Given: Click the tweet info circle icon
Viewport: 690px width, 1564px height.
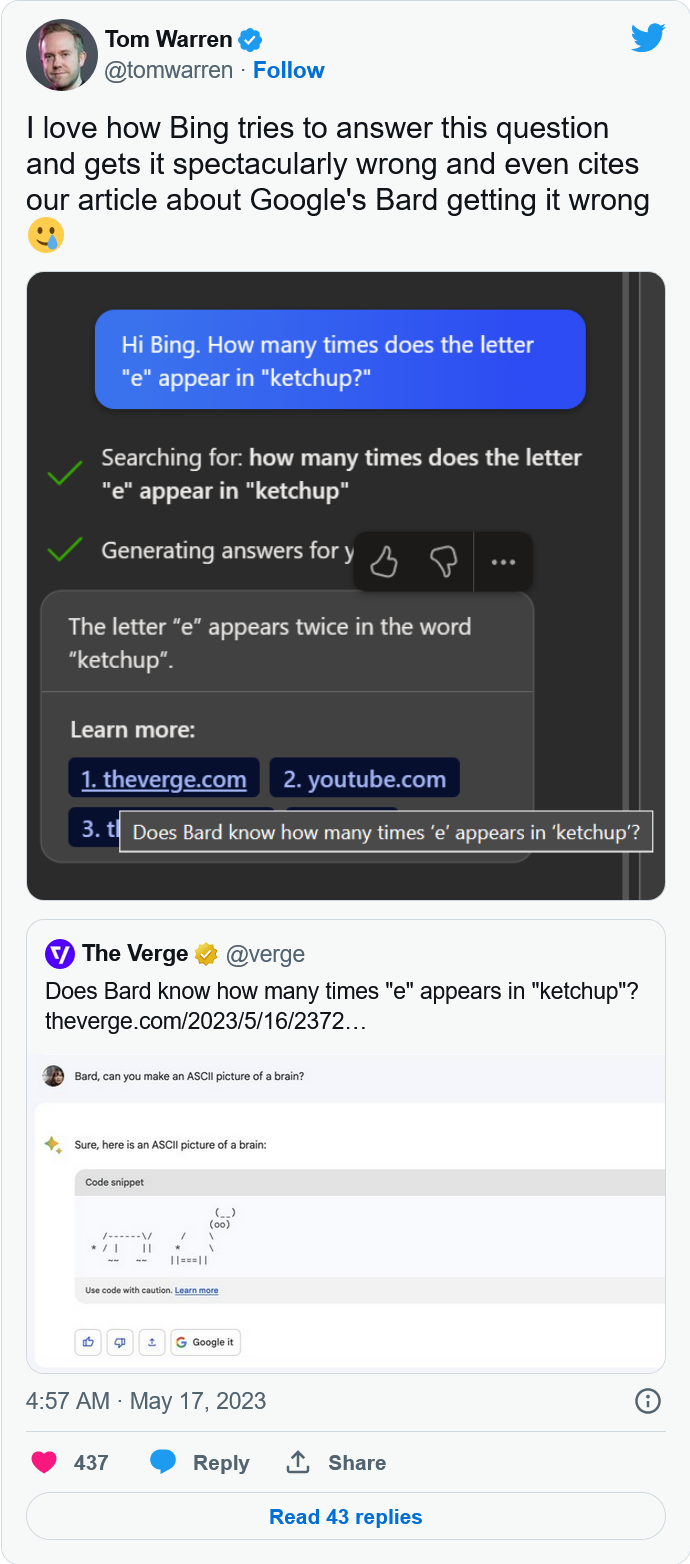Looking at the screenshot, I should pos(648,1401).
